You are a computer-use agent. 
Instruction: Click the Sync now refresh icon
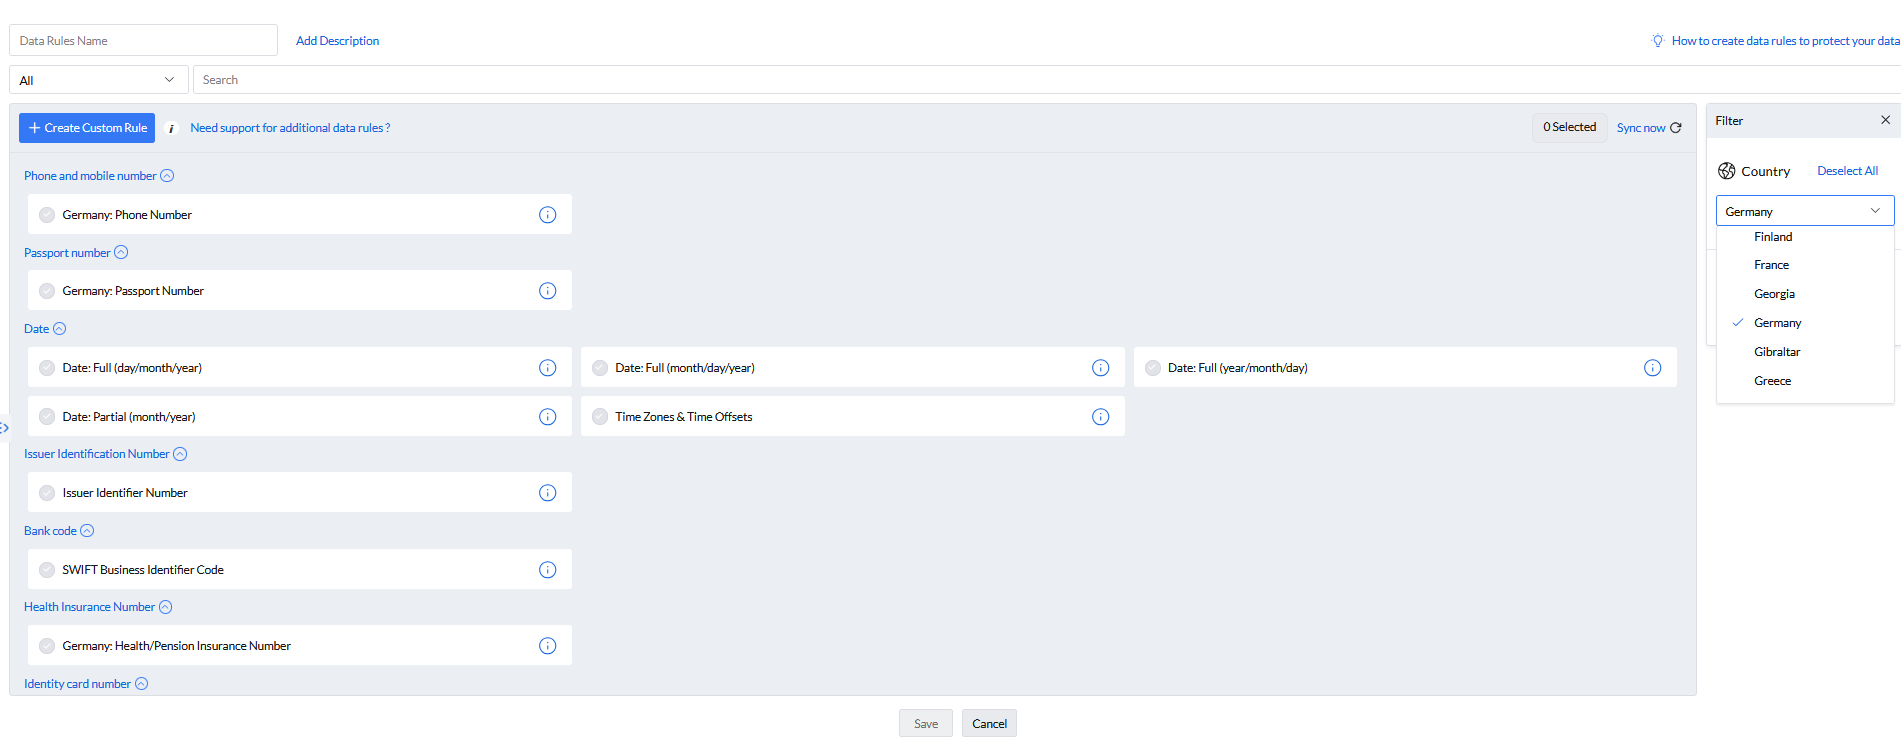point(1676,128)
